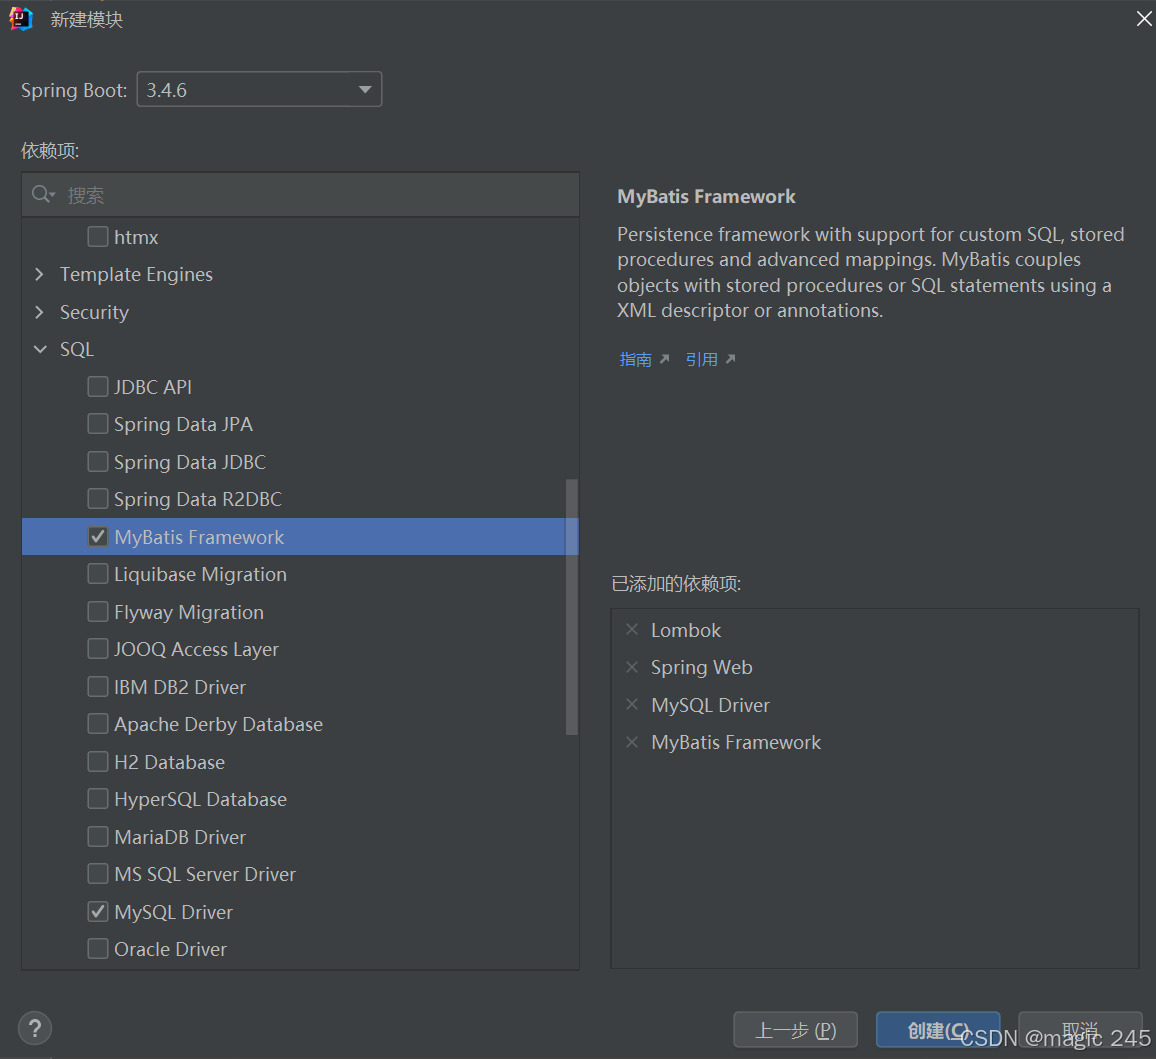Check the htmx checkbox
Image resolution: width=1156 pixels, height=1059 pixels.
pyautogui.click(x=97, y=237)
